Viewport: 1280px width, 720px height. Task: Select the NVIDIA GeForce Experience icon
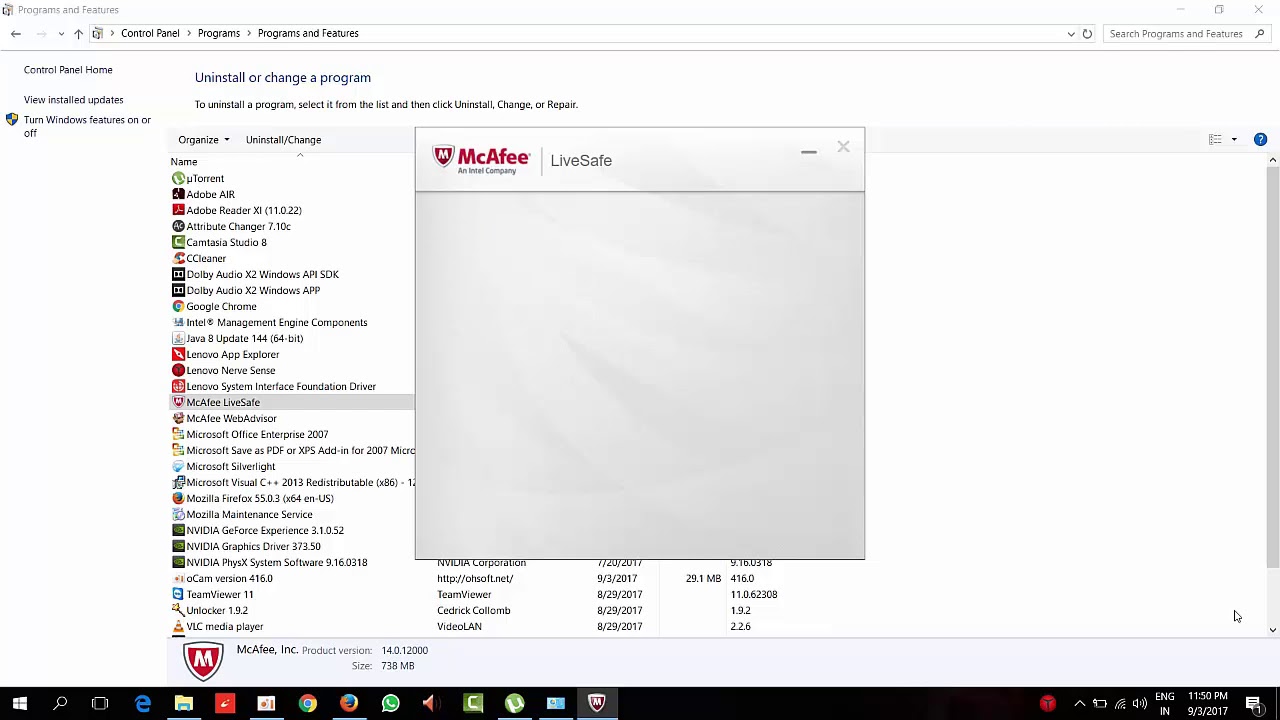pyautogui.click(x=178, y=530)
